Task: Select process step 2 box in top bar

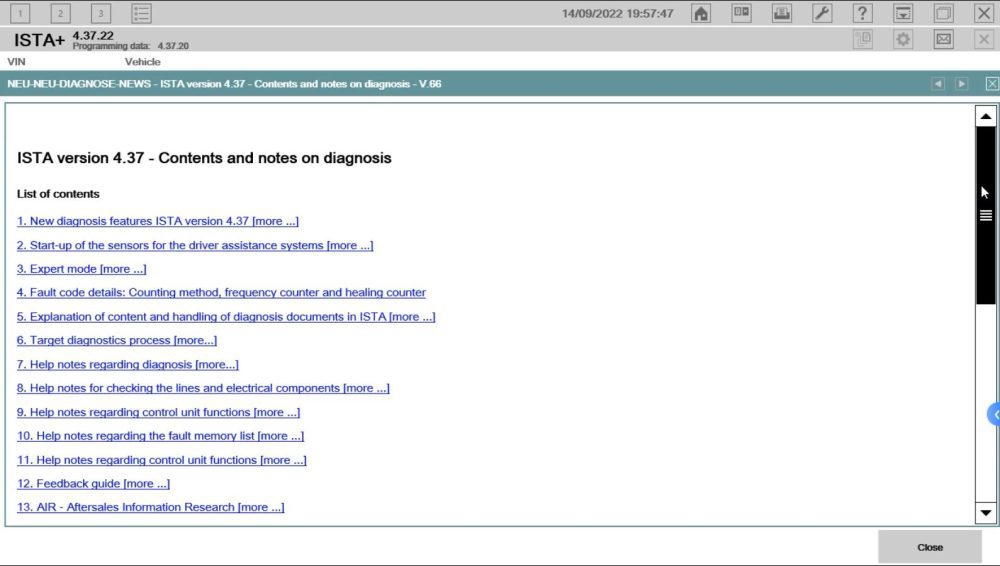Action: click(x=61, y=13)
